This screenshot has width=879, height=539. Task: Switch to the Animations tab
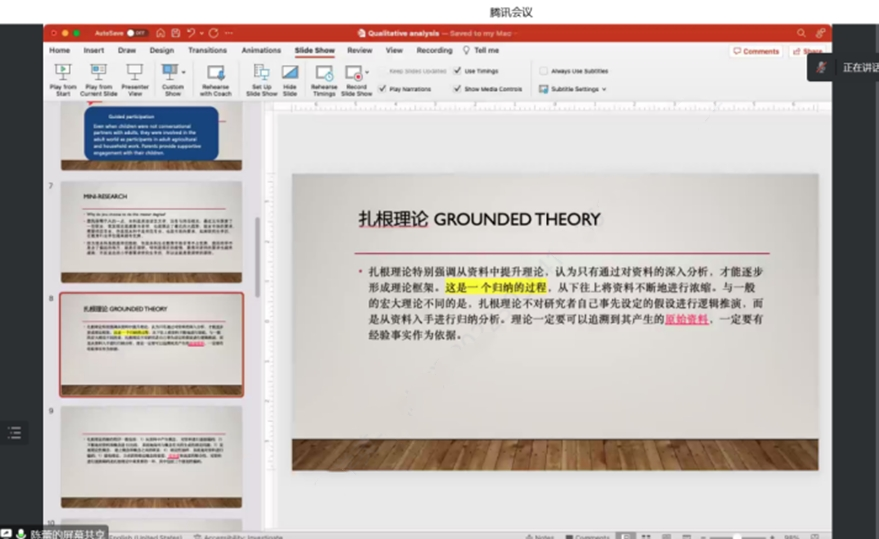tap(261, 50)
